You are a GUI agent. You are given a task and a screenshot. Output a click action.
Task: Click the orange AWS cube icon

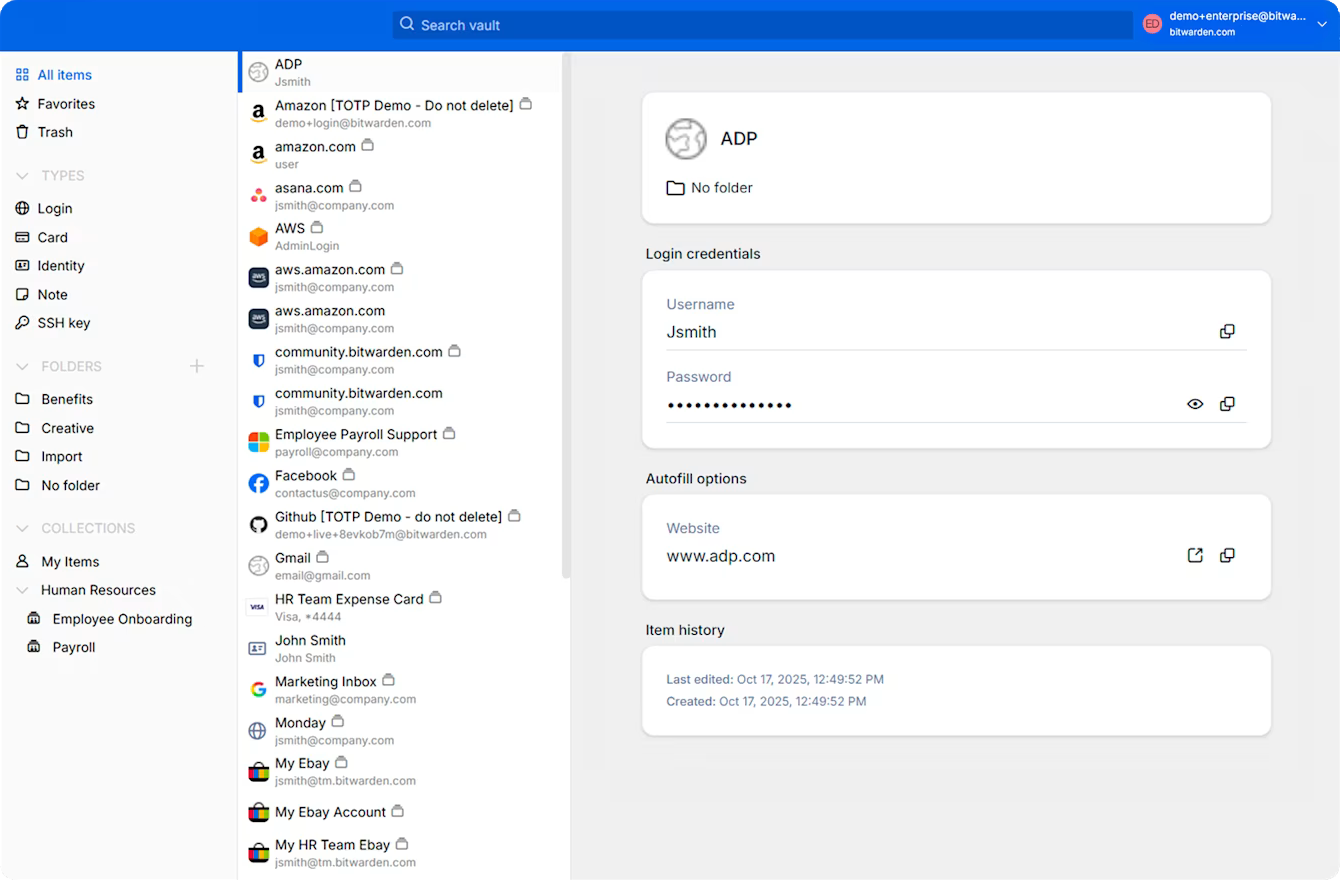(258, 236)
